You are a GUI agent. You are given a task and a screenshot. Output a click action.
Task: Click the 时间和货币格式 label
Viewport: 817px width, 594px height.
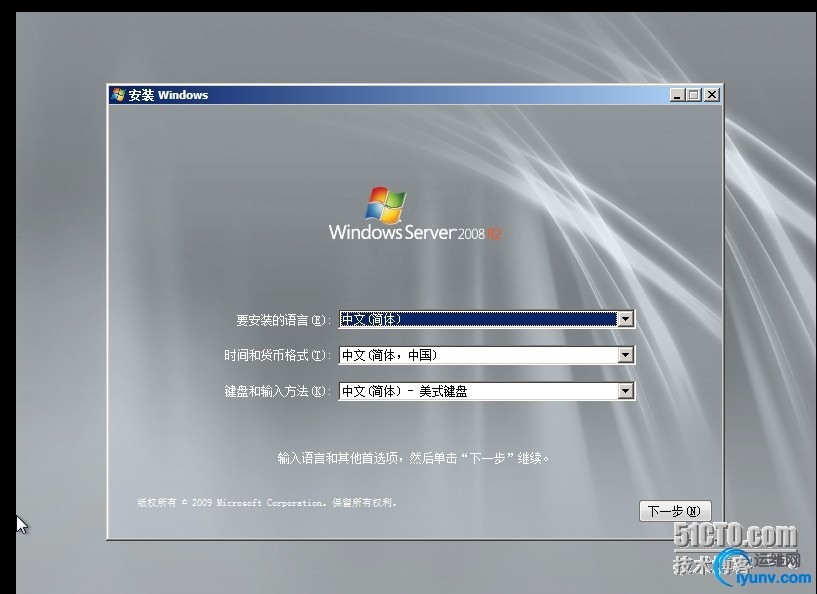coord(277,356)
